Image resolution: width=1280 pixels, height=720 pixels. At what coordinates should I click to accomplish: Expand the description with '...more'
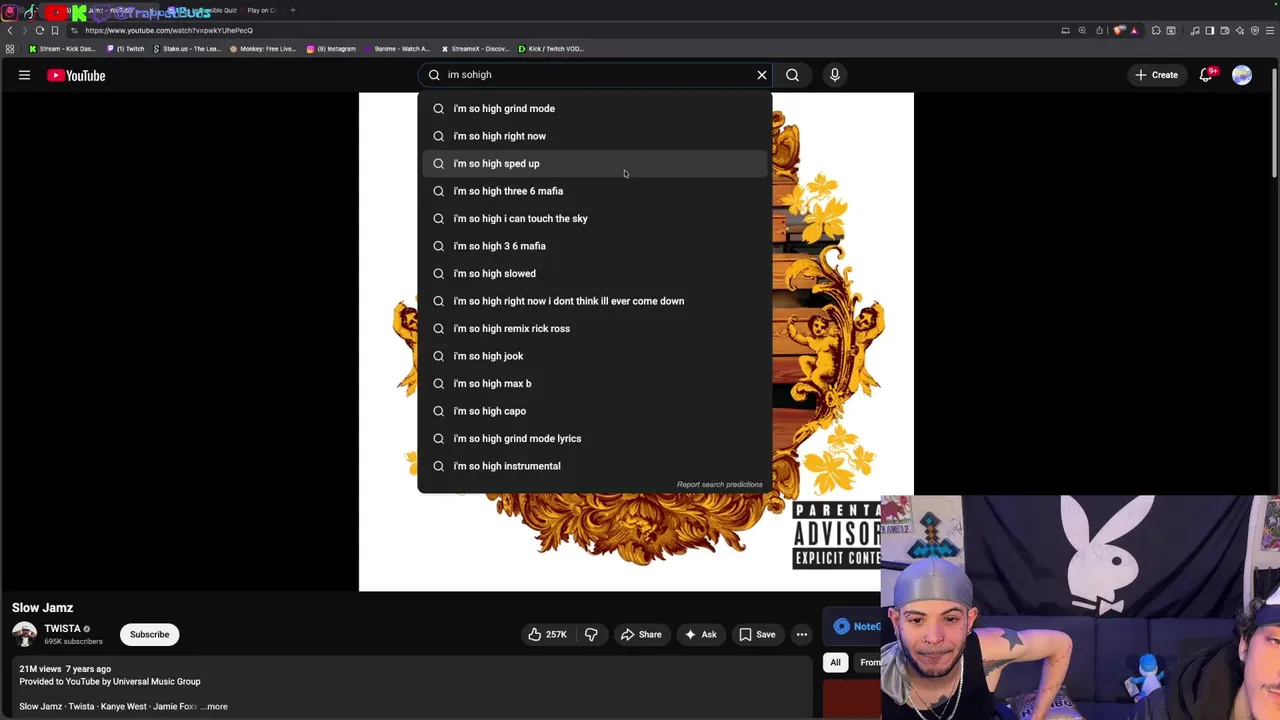(214, 706)
